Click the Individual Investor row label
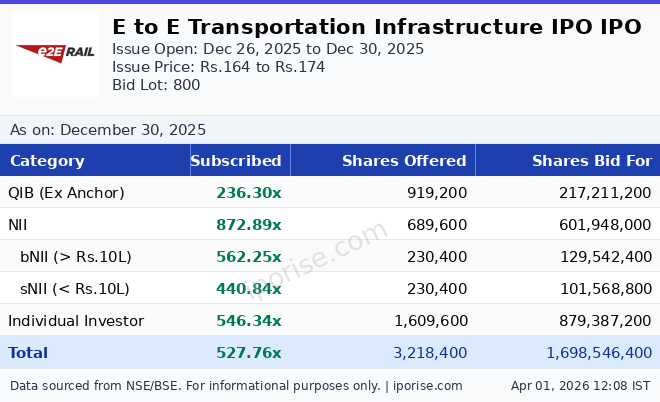The image size is (660, 402). tap(76, 321)
